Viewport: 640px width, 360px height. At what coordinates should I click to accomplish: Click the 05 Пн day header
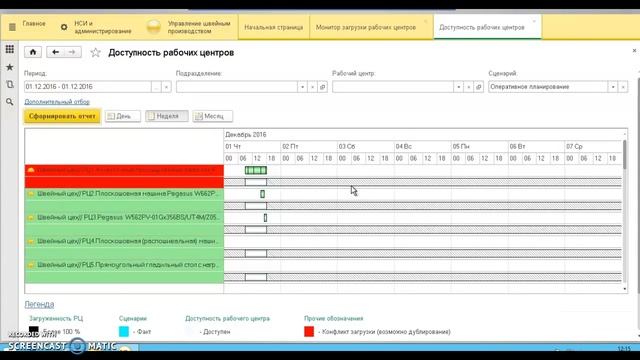pyautogui.click(x=480, y=147)
